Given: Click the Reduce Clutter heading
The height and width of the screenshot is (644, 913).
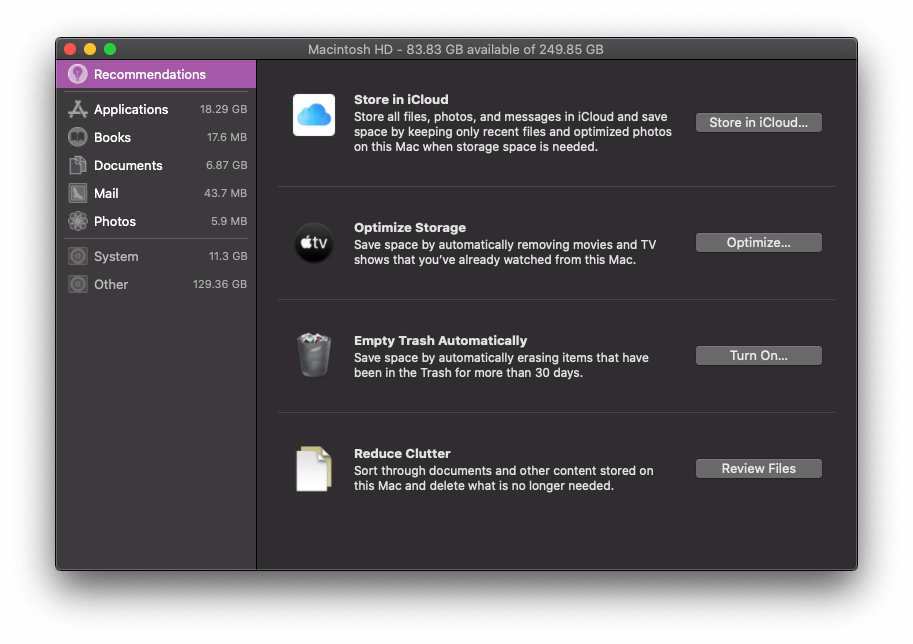Looking at the screenshot, I should pos(402,453).
